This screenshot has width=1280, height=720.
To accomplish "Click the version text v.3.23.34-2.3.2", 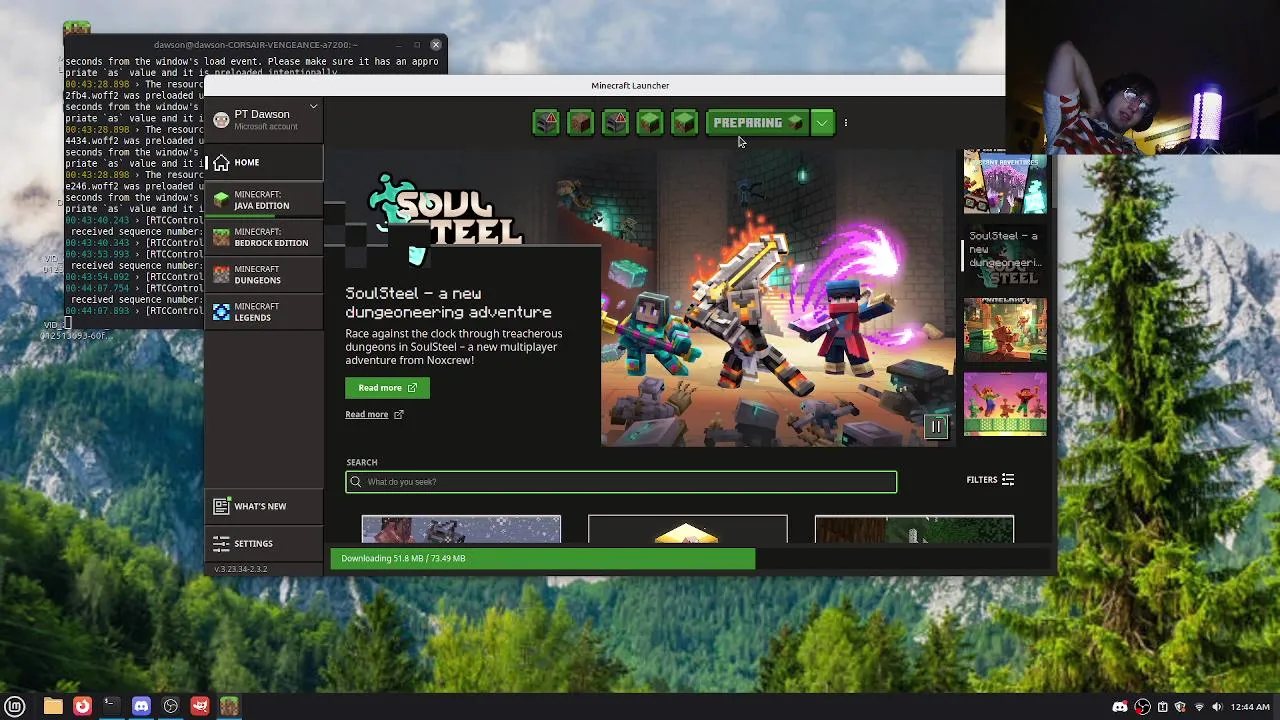I will pos(241,569).
